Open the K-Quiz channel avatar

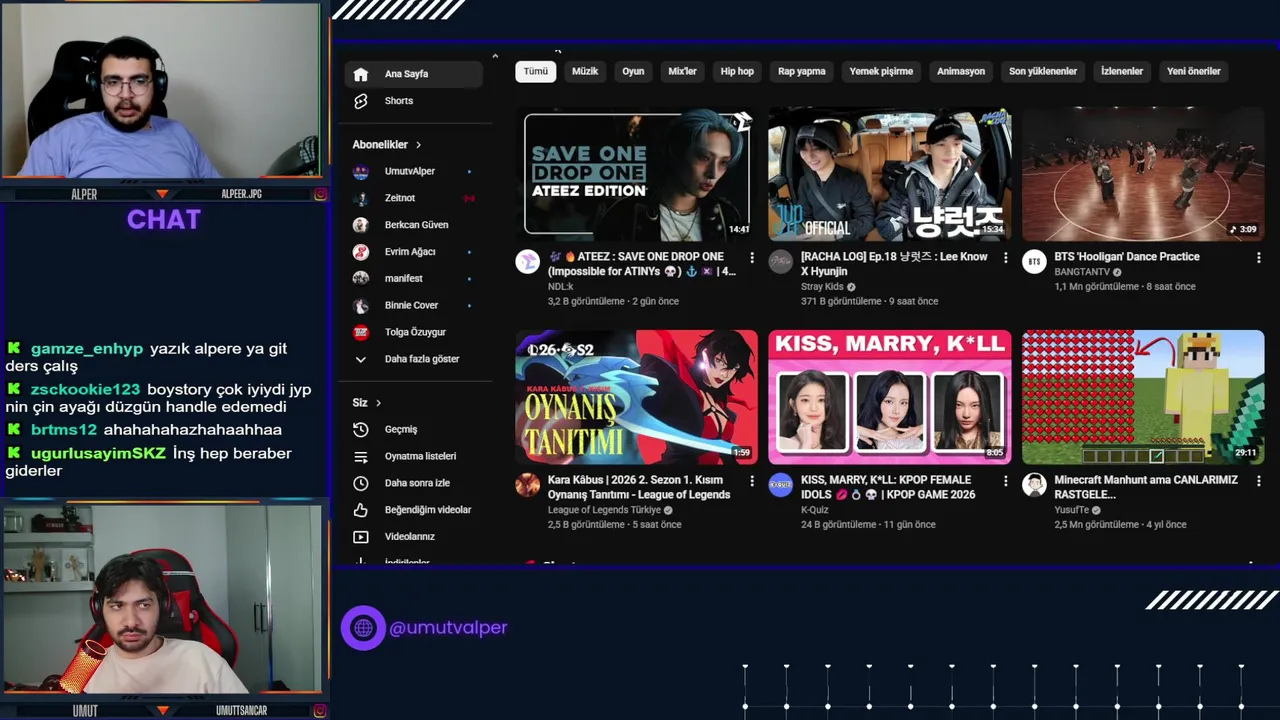point(780,485)
